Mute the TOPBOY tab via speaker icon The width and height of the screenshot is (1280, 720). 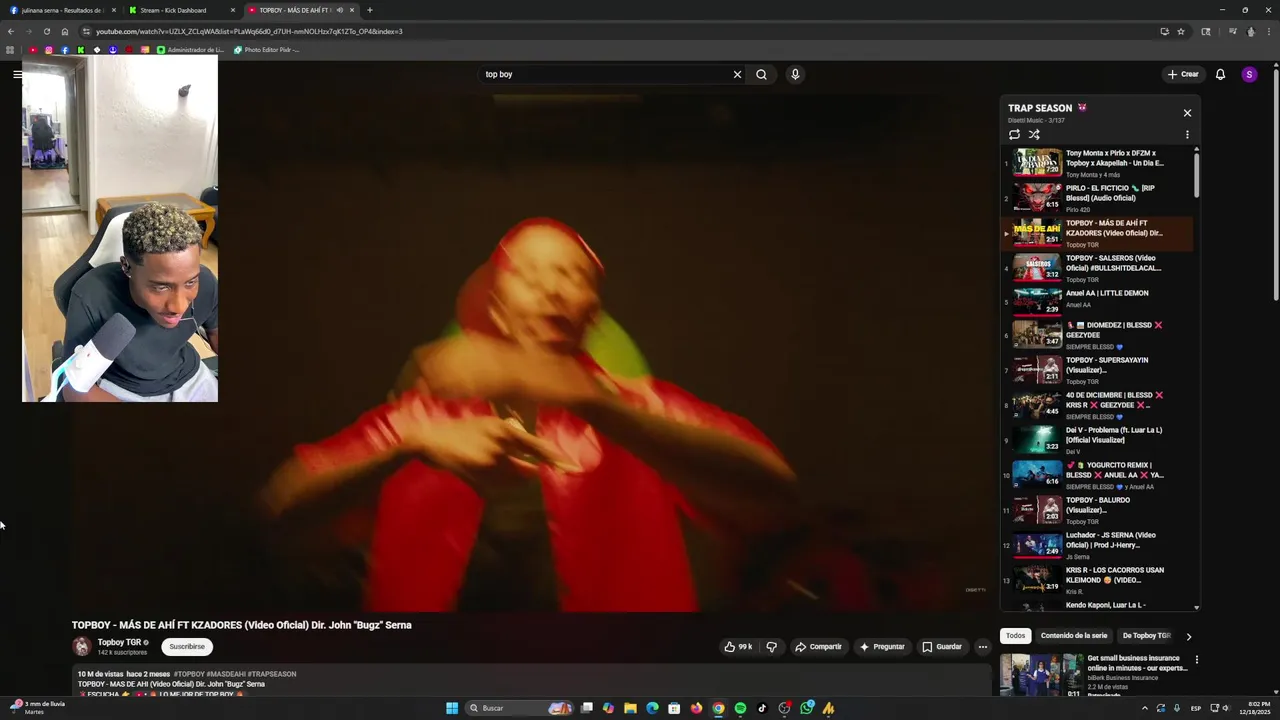pyautogui.click(x=340, y=10)
